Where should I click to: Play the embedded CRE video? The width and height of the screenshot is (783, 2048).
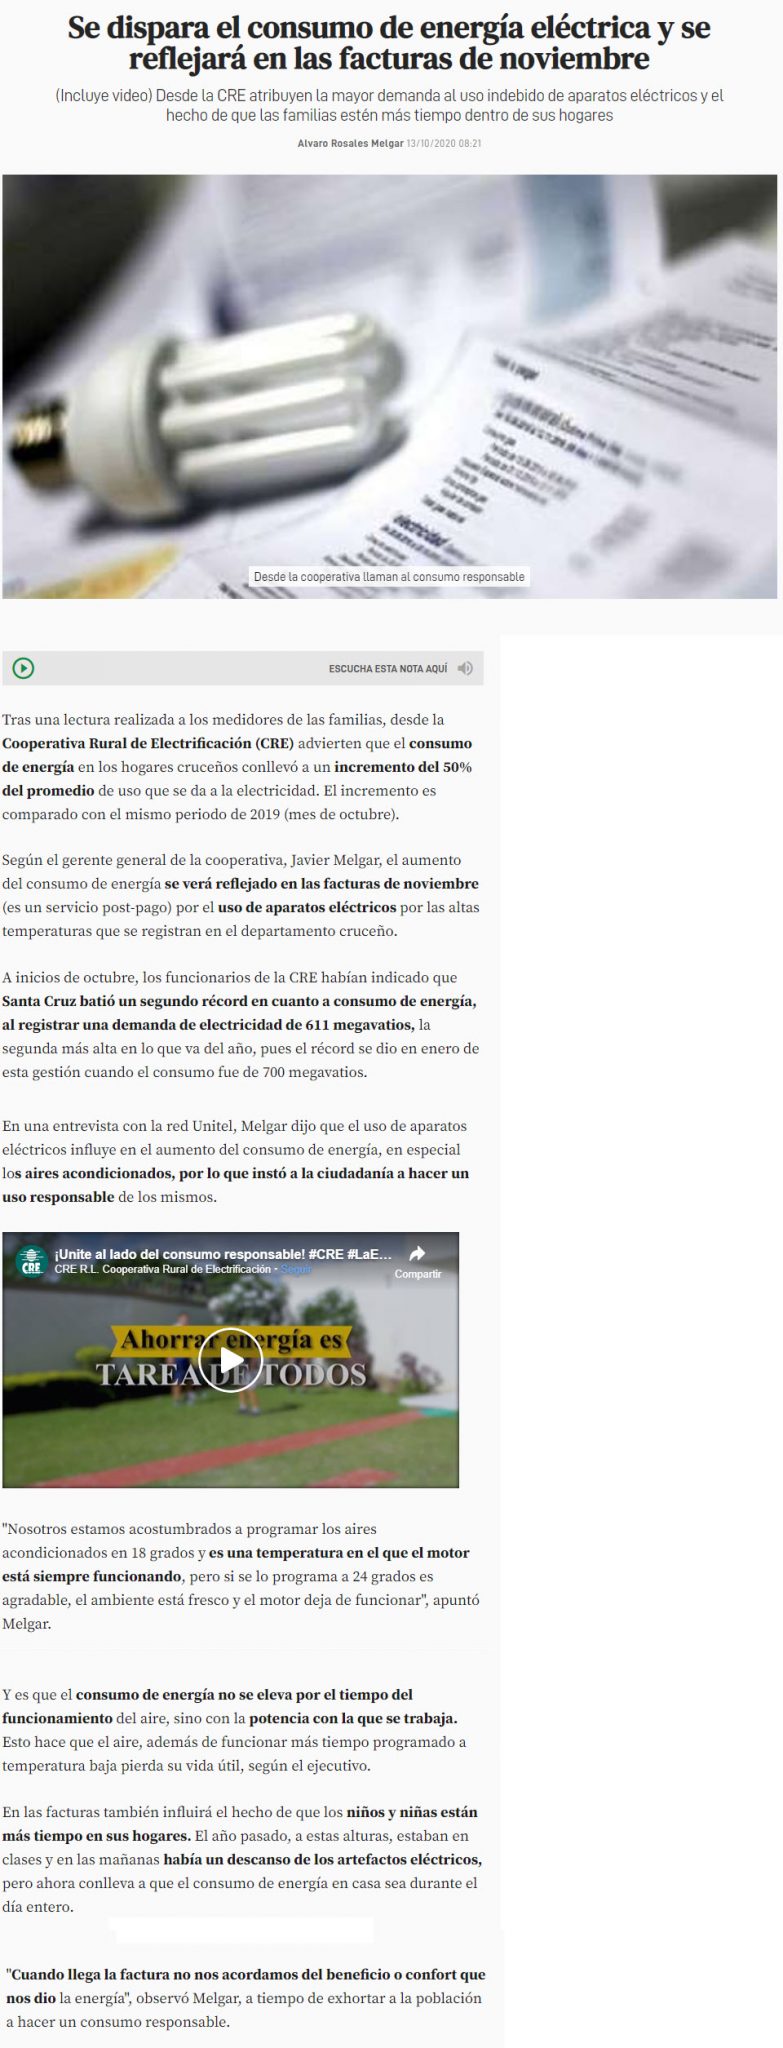click(230, 1360)
